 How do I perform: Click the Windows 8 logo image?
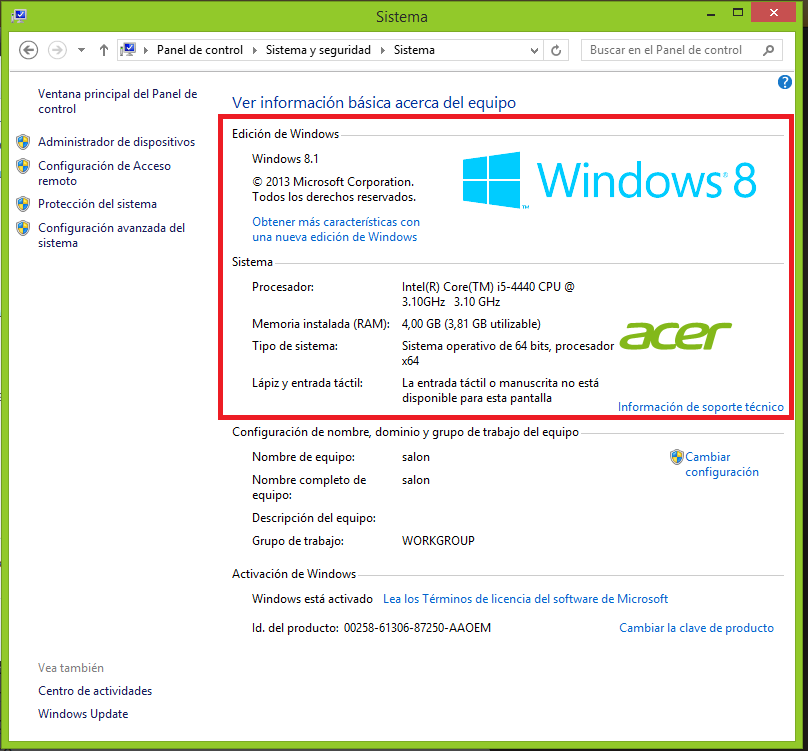click(609, 180)
